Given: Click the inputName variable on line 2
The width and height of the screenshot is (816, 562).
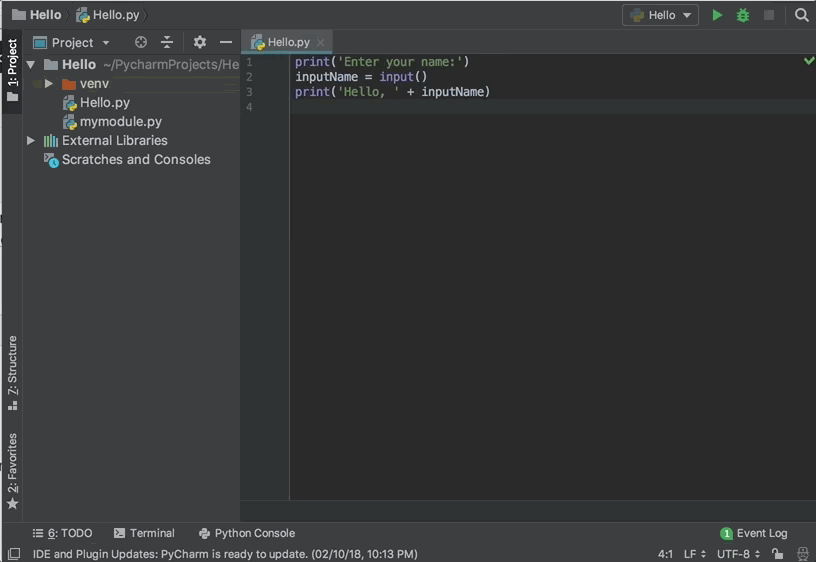Looking at the screenshot, I should click(327, 77).
